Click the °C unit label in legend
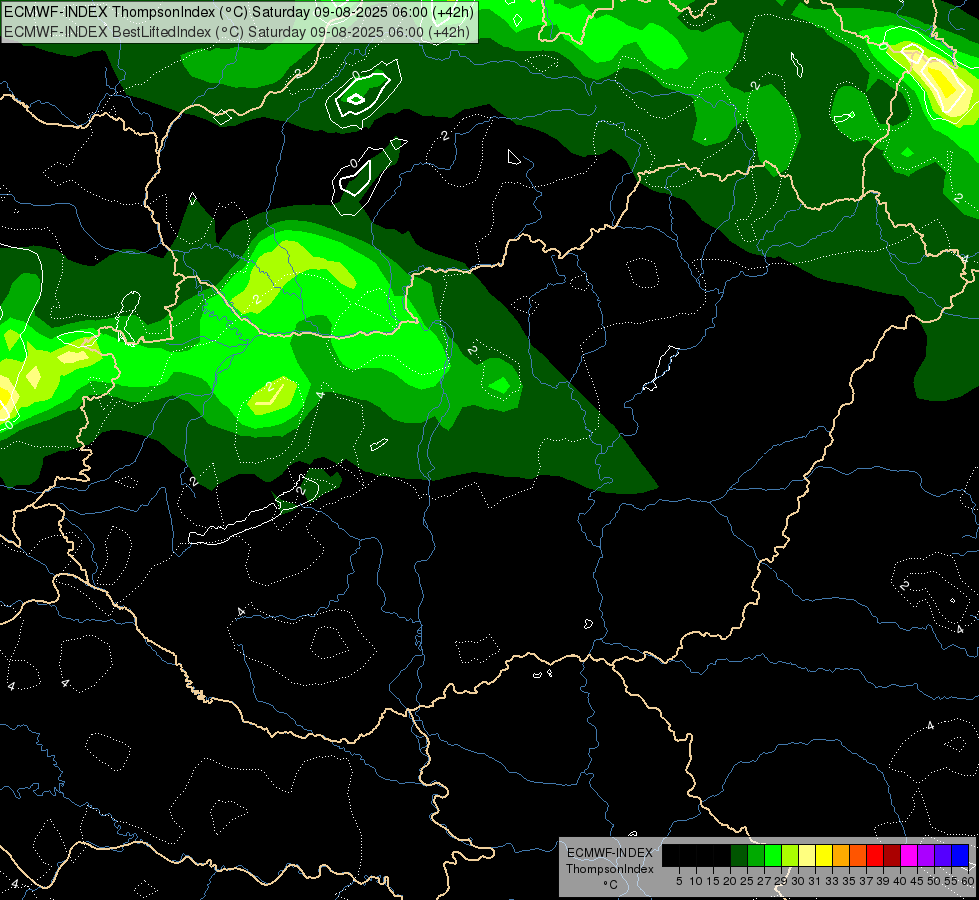 [611, 885]
